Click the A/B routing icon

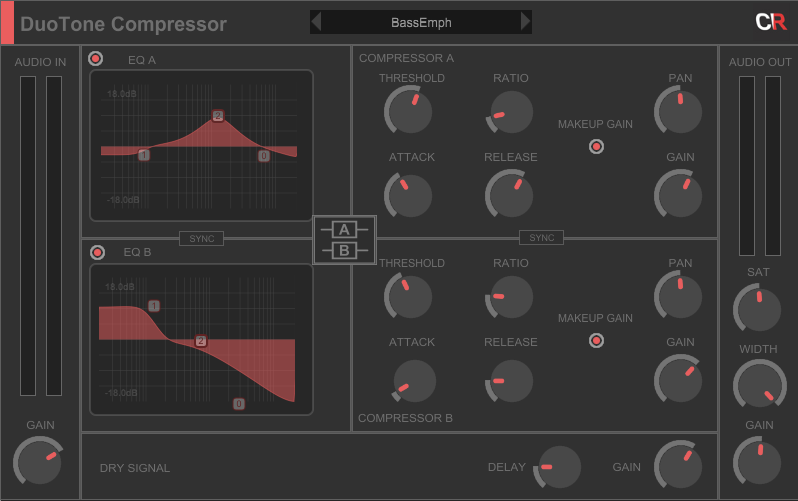[343, 240]
